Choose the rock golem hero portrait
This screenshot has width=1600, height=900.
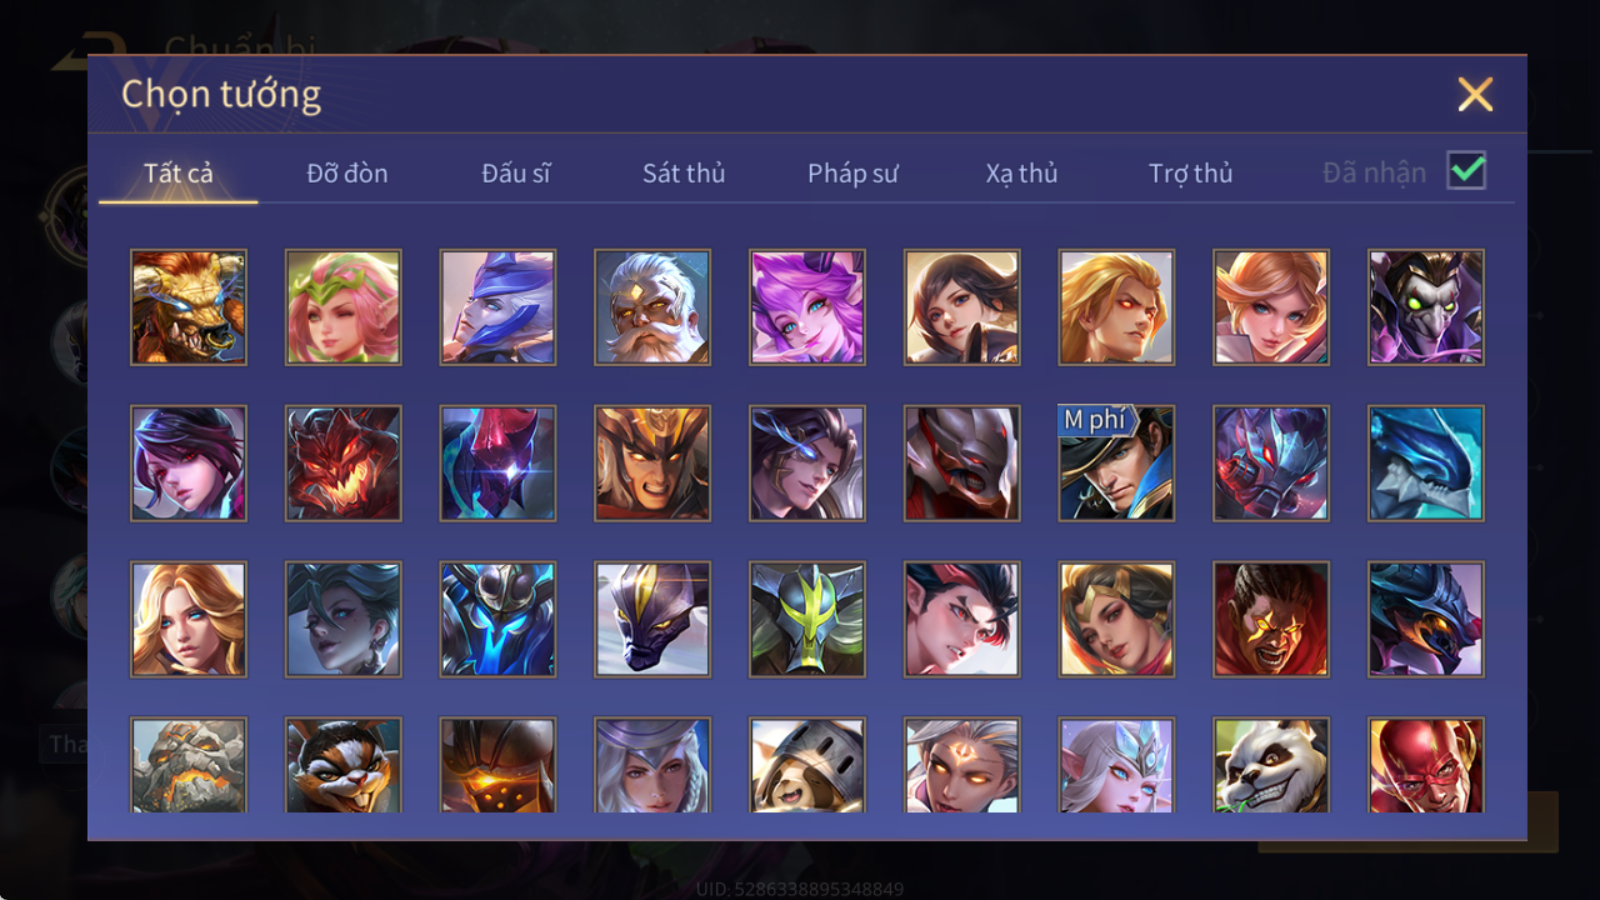coord(188,765)
